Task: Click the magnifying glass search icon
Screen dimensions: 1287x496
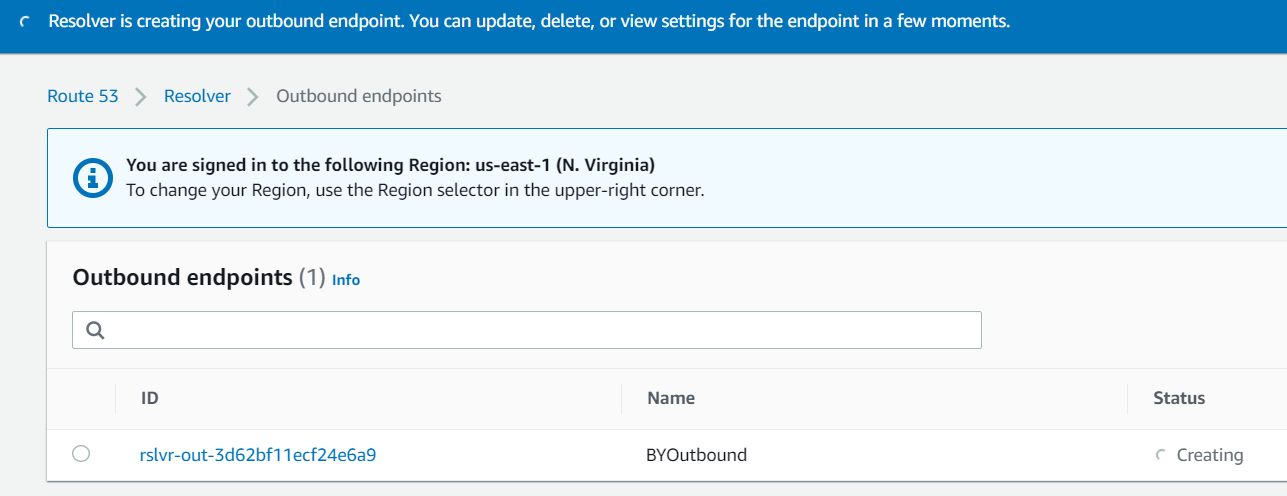Action: coord(96,330)
